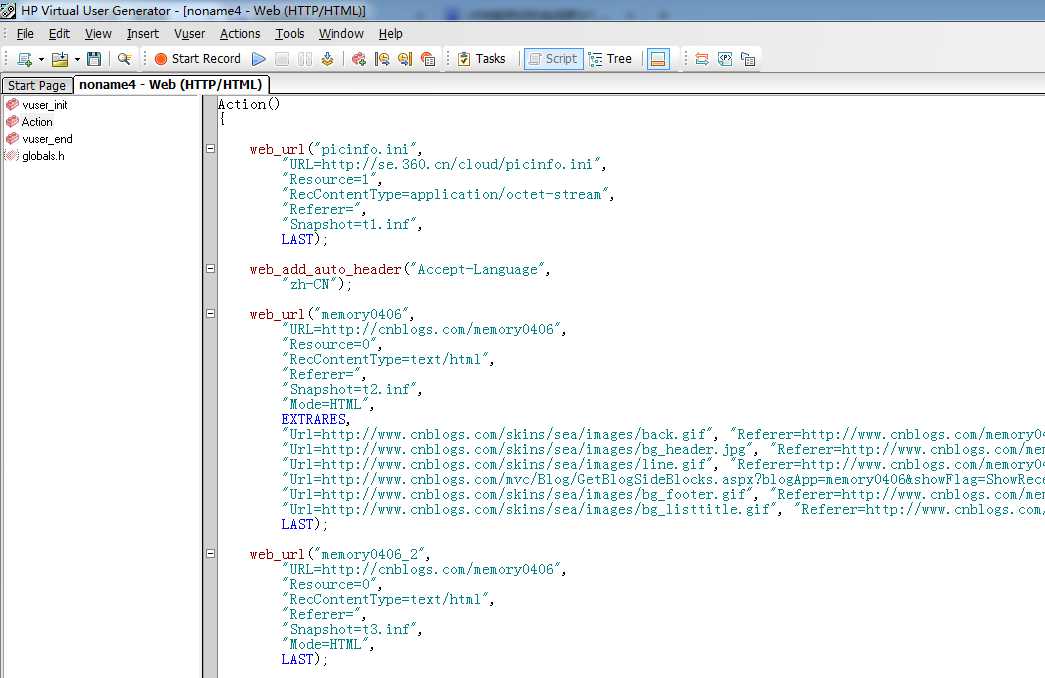Collapse the web_add_auto_header block
The image size is (1045, 678).
(x=211, y=269)
